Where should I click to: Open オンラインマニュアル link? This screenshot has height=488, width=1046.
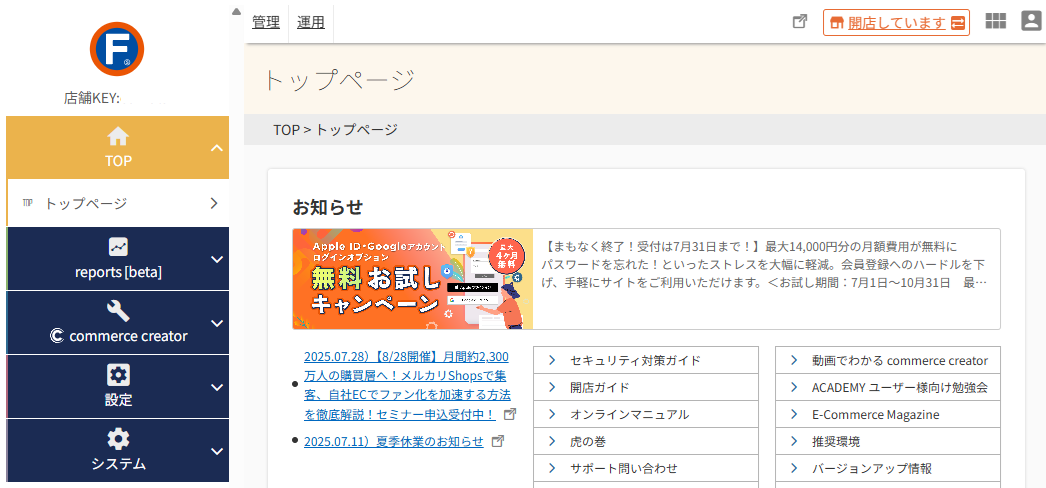coord(629,415)
